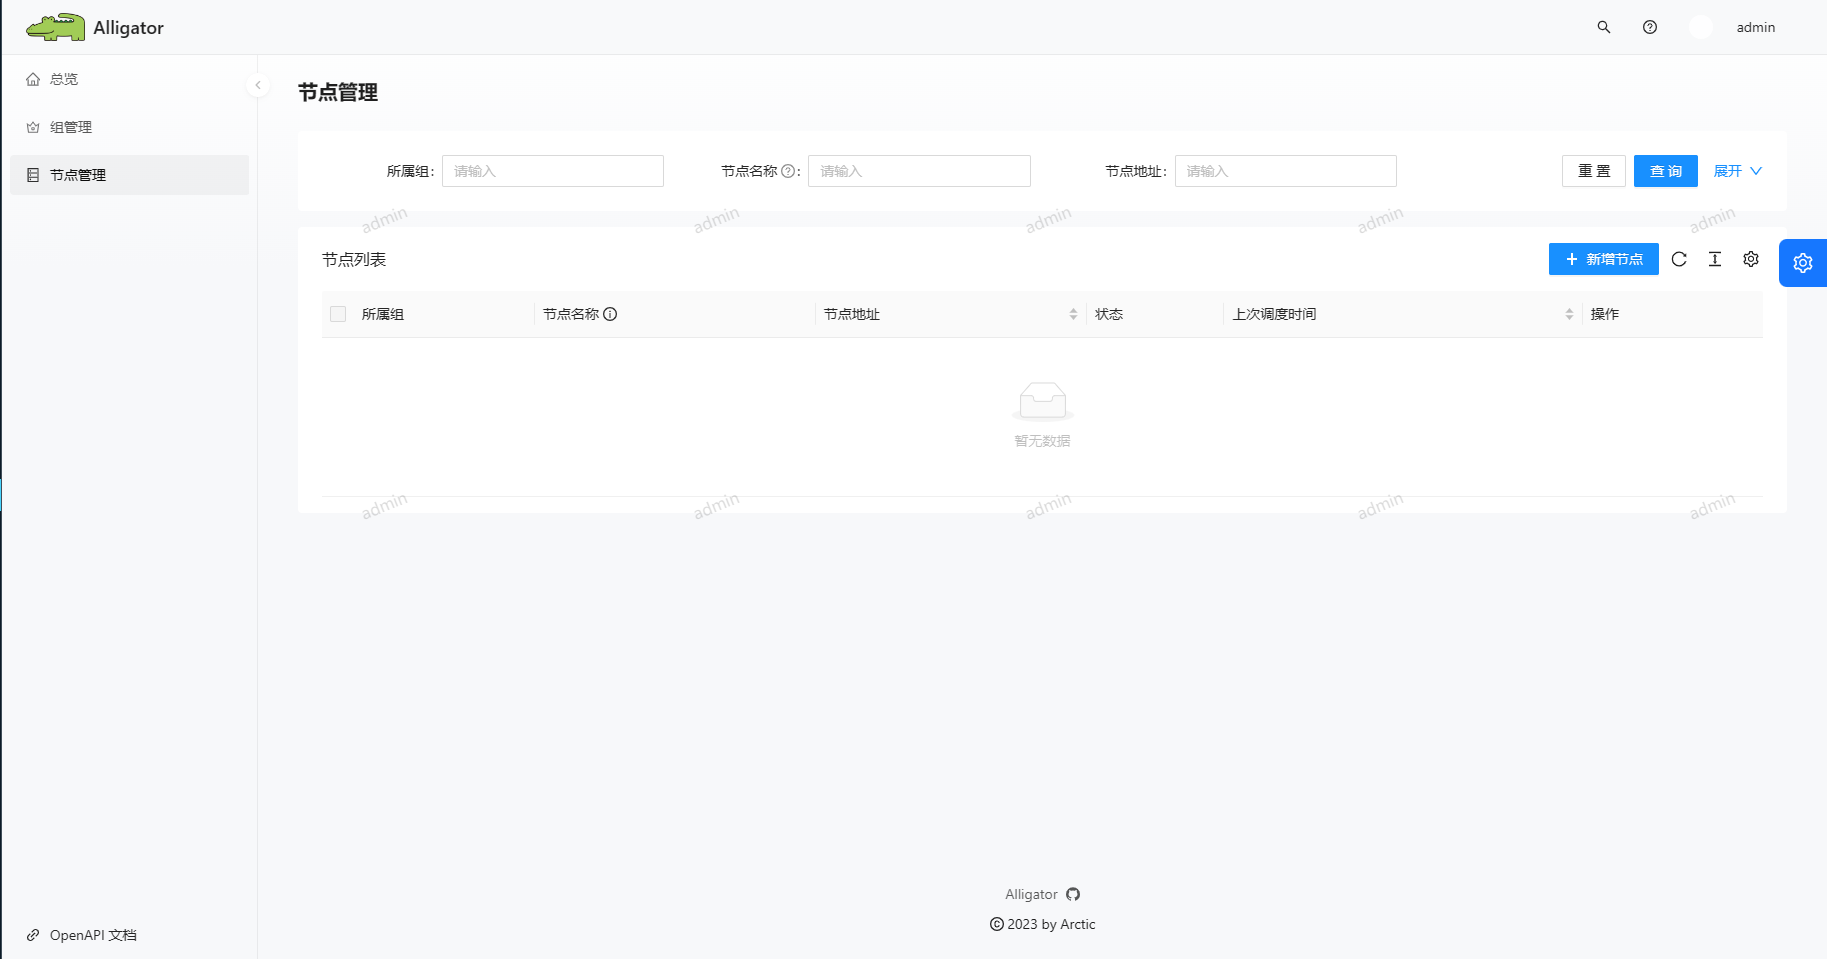Image resolution: width=1827 pixels, height=959 pixels.
Task: Toggle sorting on the 上次调度时间 column
Action: (1567, 314)
